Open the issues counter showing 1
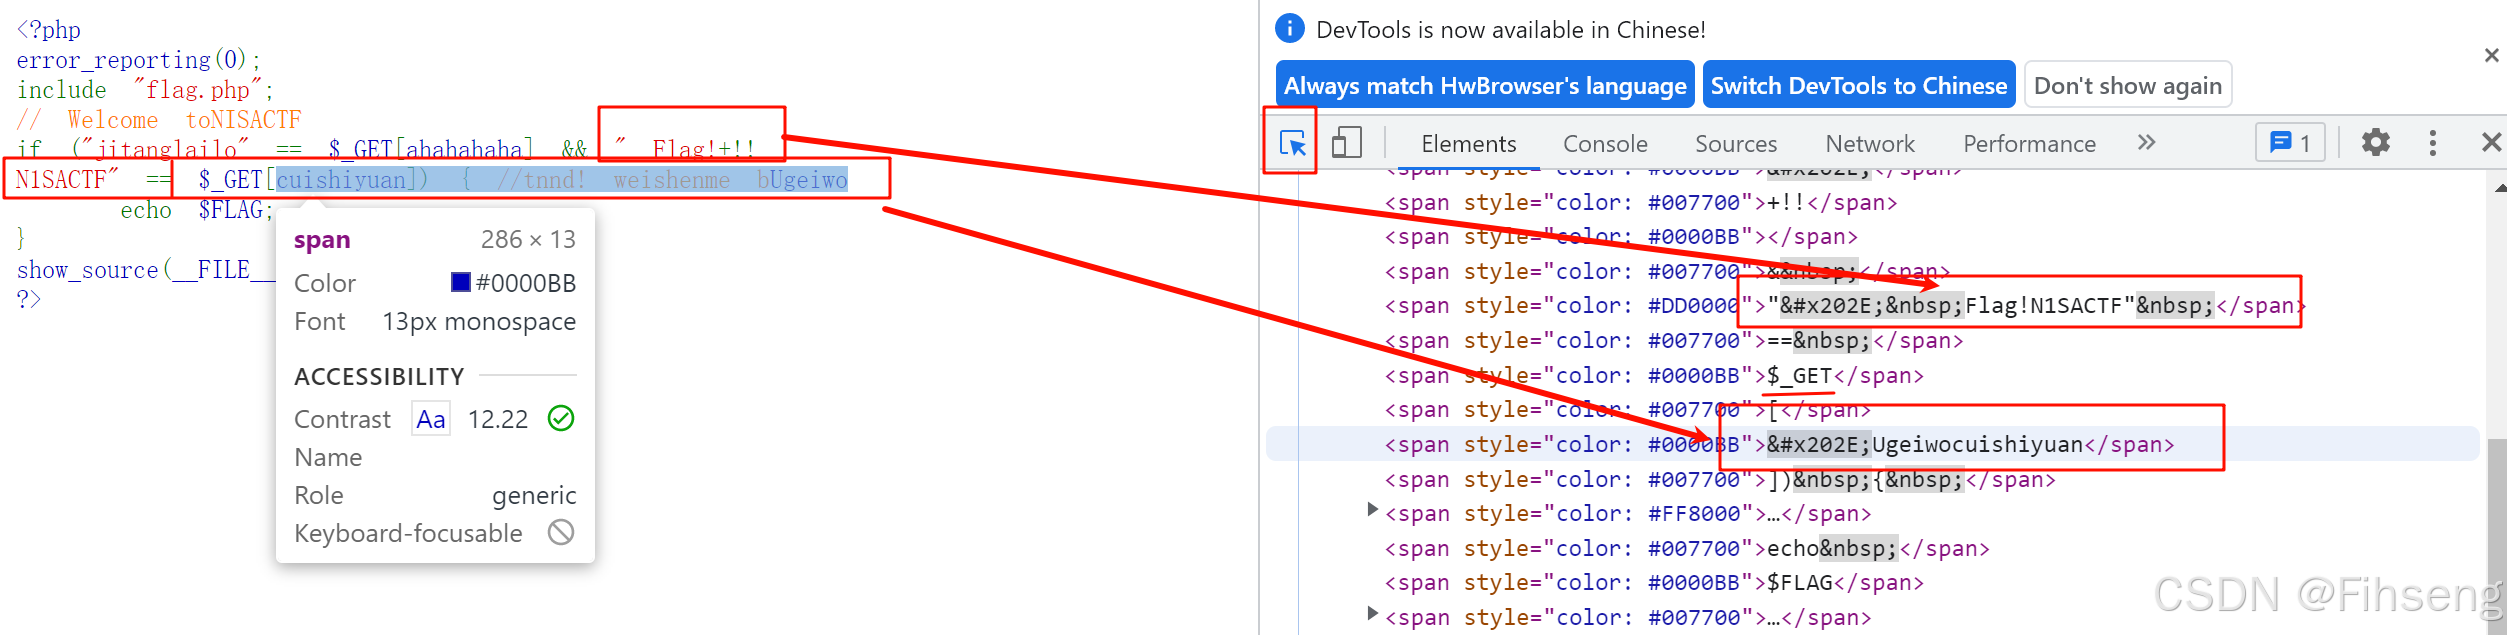 pos(2290,143)
